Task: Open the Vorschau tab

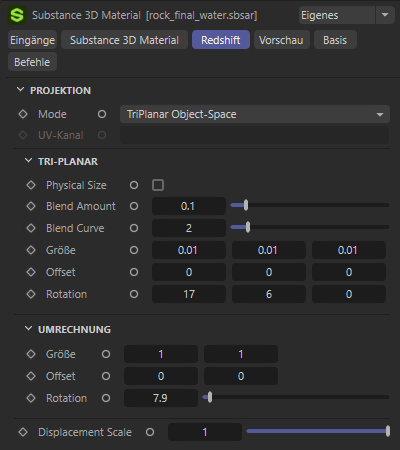Action: coord(282,40)
